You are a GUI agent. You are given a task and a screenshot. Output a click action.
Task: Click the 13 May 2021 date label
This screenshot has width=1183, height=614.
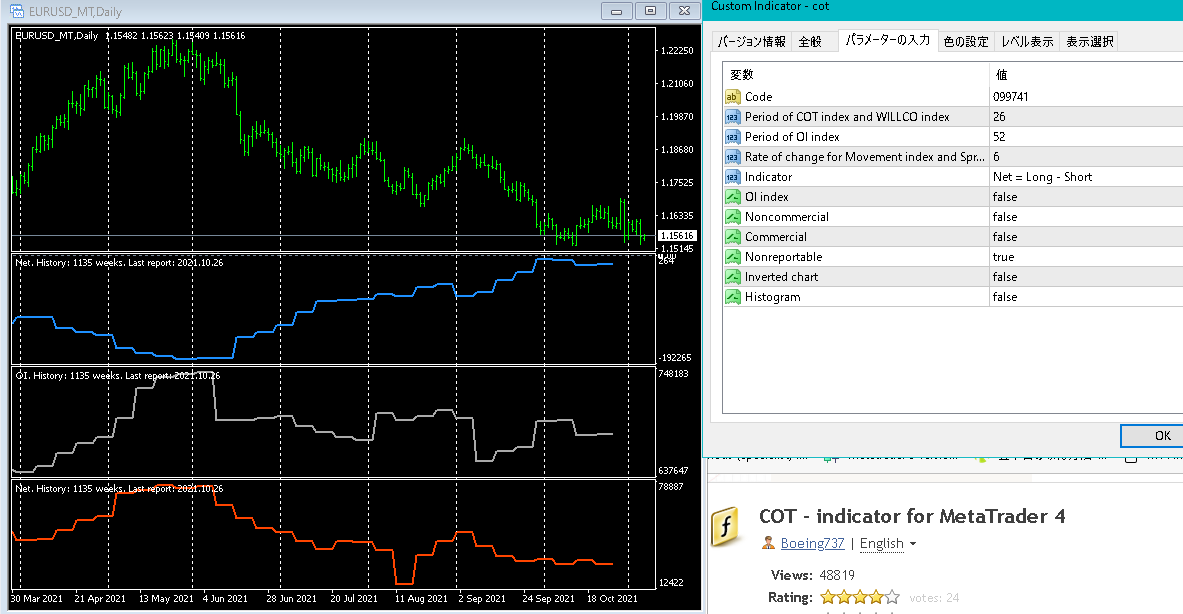166,599
